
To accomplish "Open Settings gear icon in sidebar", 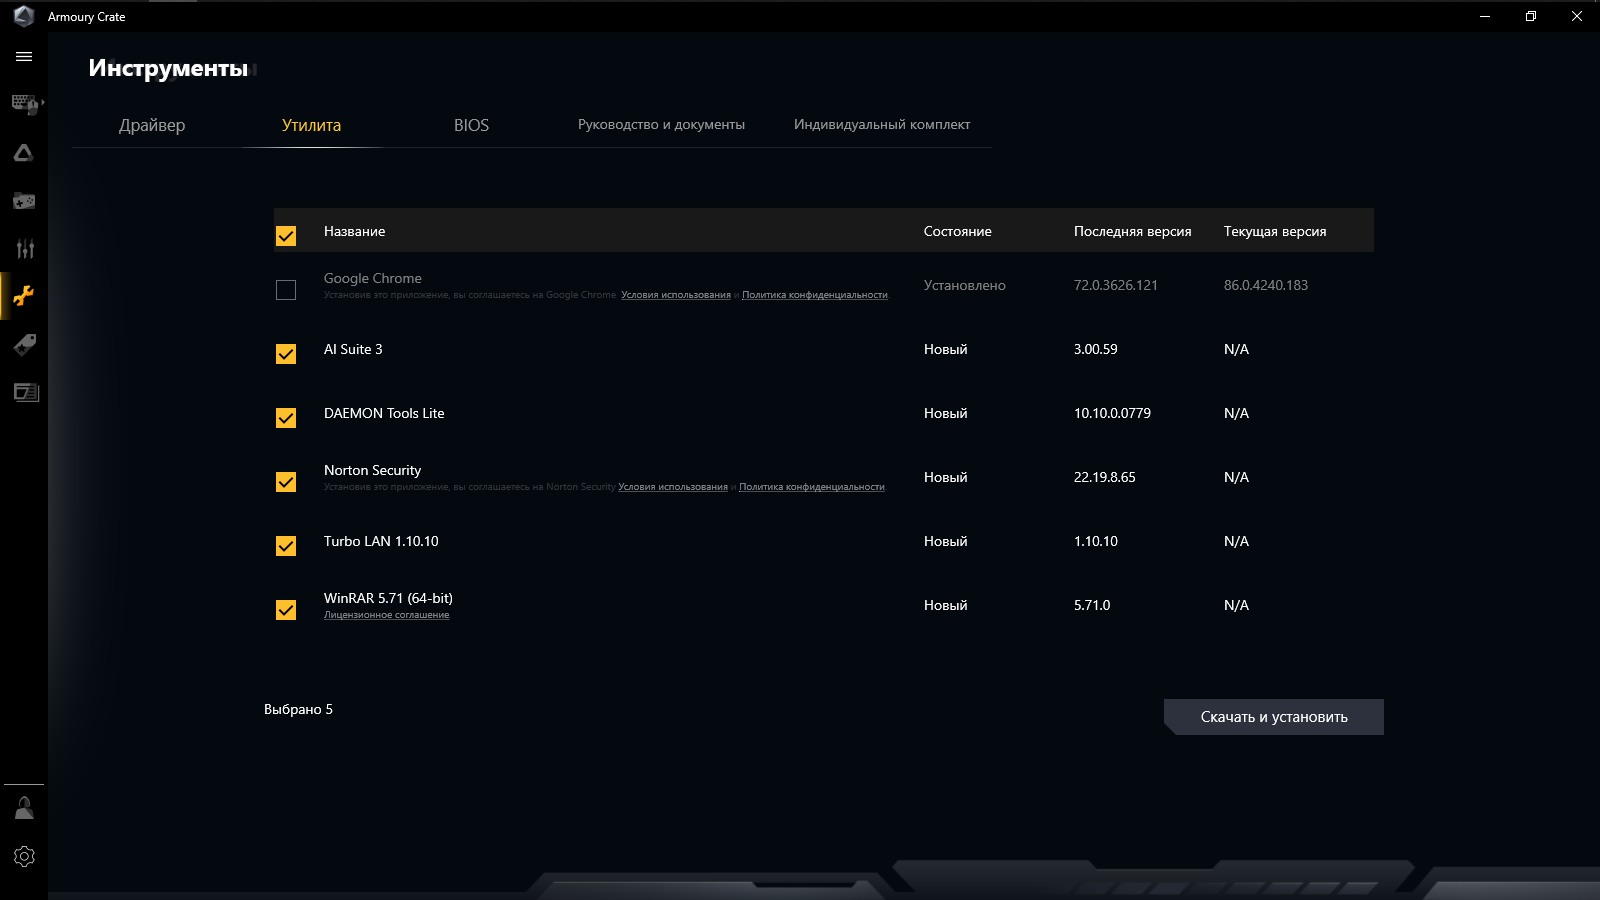I will pyautogui.click(x=24, y=856).
